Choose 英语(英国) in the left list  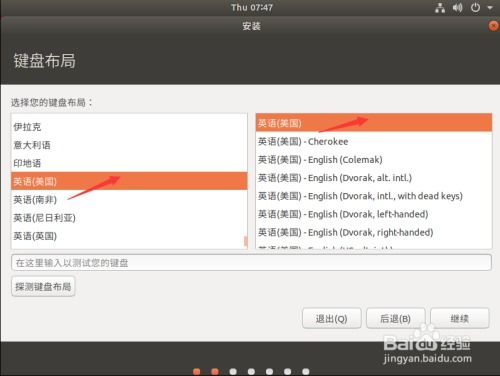pyautogui.click(x=129, y=236)
